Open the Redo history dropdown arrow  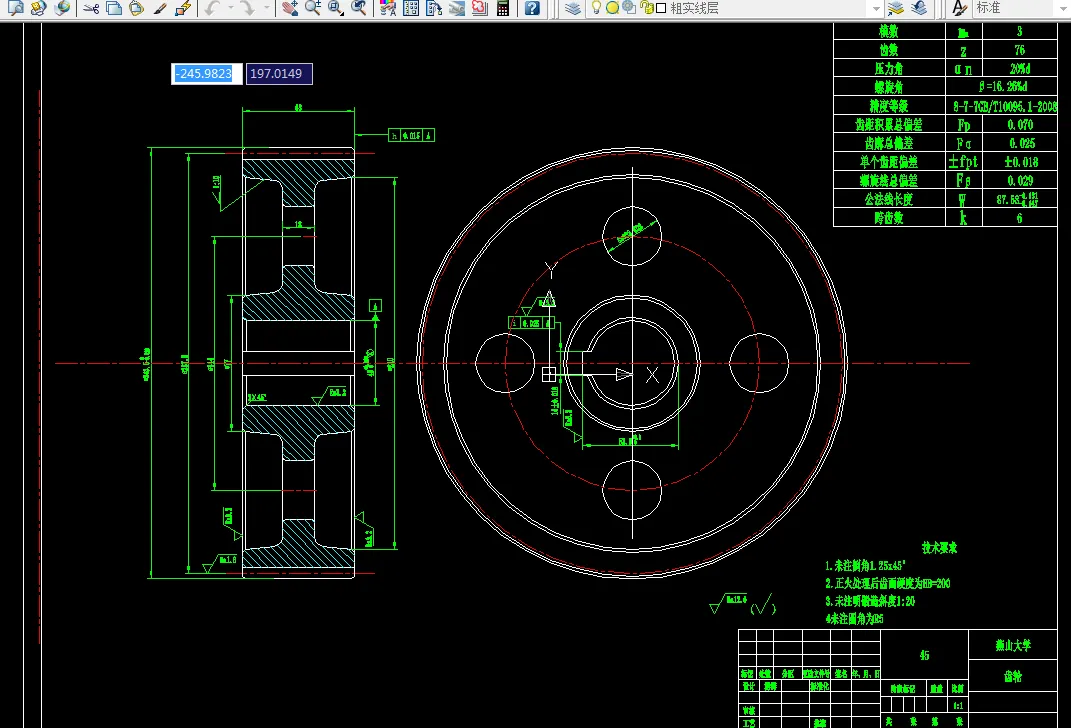(266, 8)
